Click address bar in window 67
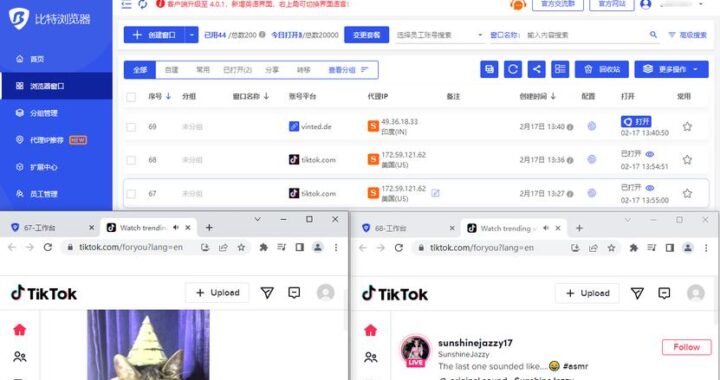The image size is (720, 380). (x=156, y=247)
